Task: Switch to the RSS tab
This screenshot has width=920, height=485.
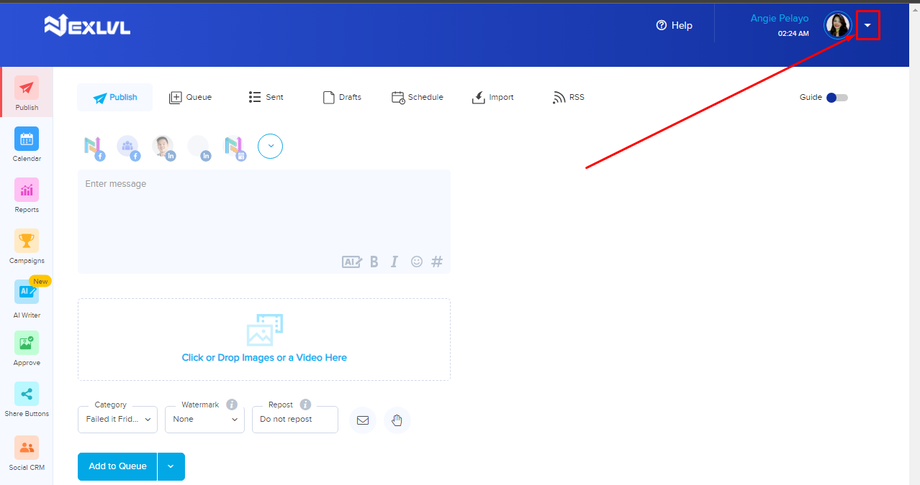Action: [x=569, y=97]
